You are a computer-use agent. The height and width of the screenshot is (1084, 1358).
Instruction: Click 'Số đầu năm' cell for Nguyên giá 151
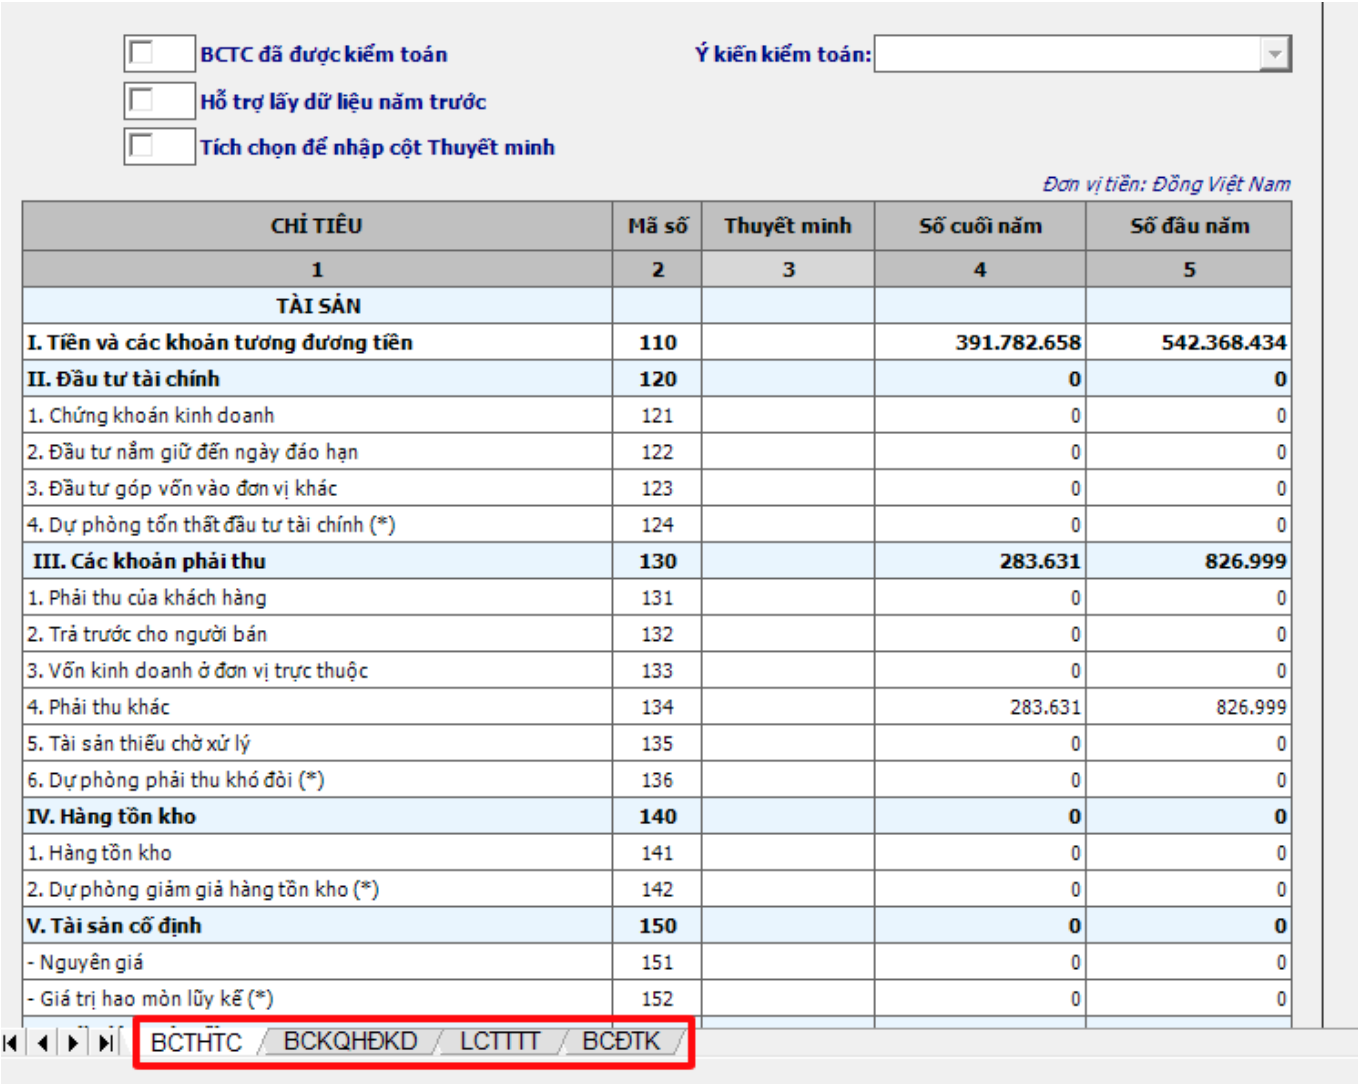(x=1188, y=962)
